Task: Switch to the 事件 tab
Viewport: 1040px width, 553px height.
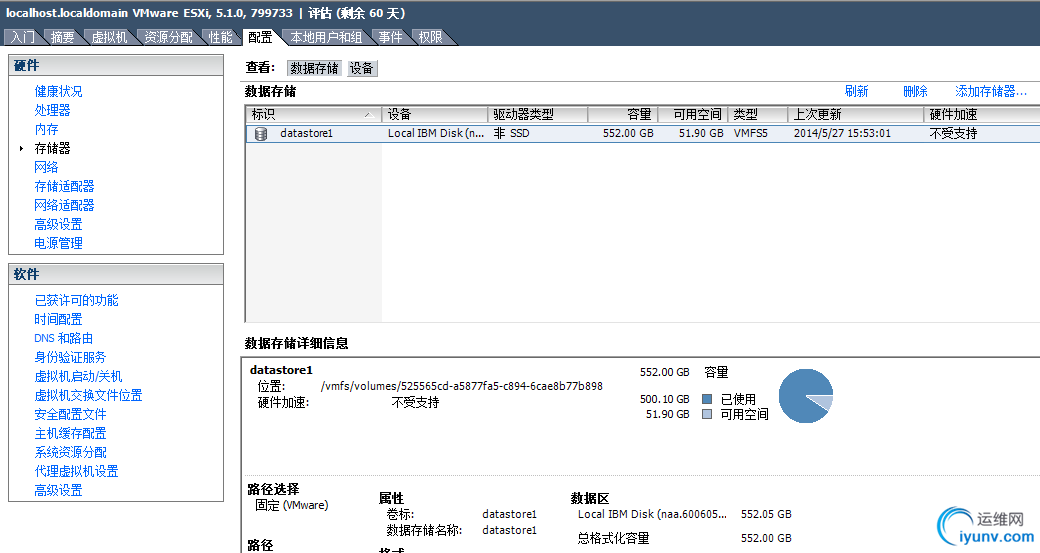Action: click(x=391, y=37)
